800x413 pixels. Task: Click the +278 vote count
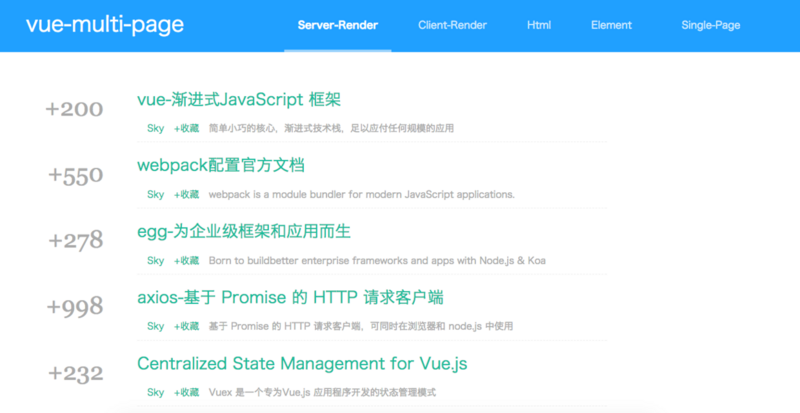[76, 240]
